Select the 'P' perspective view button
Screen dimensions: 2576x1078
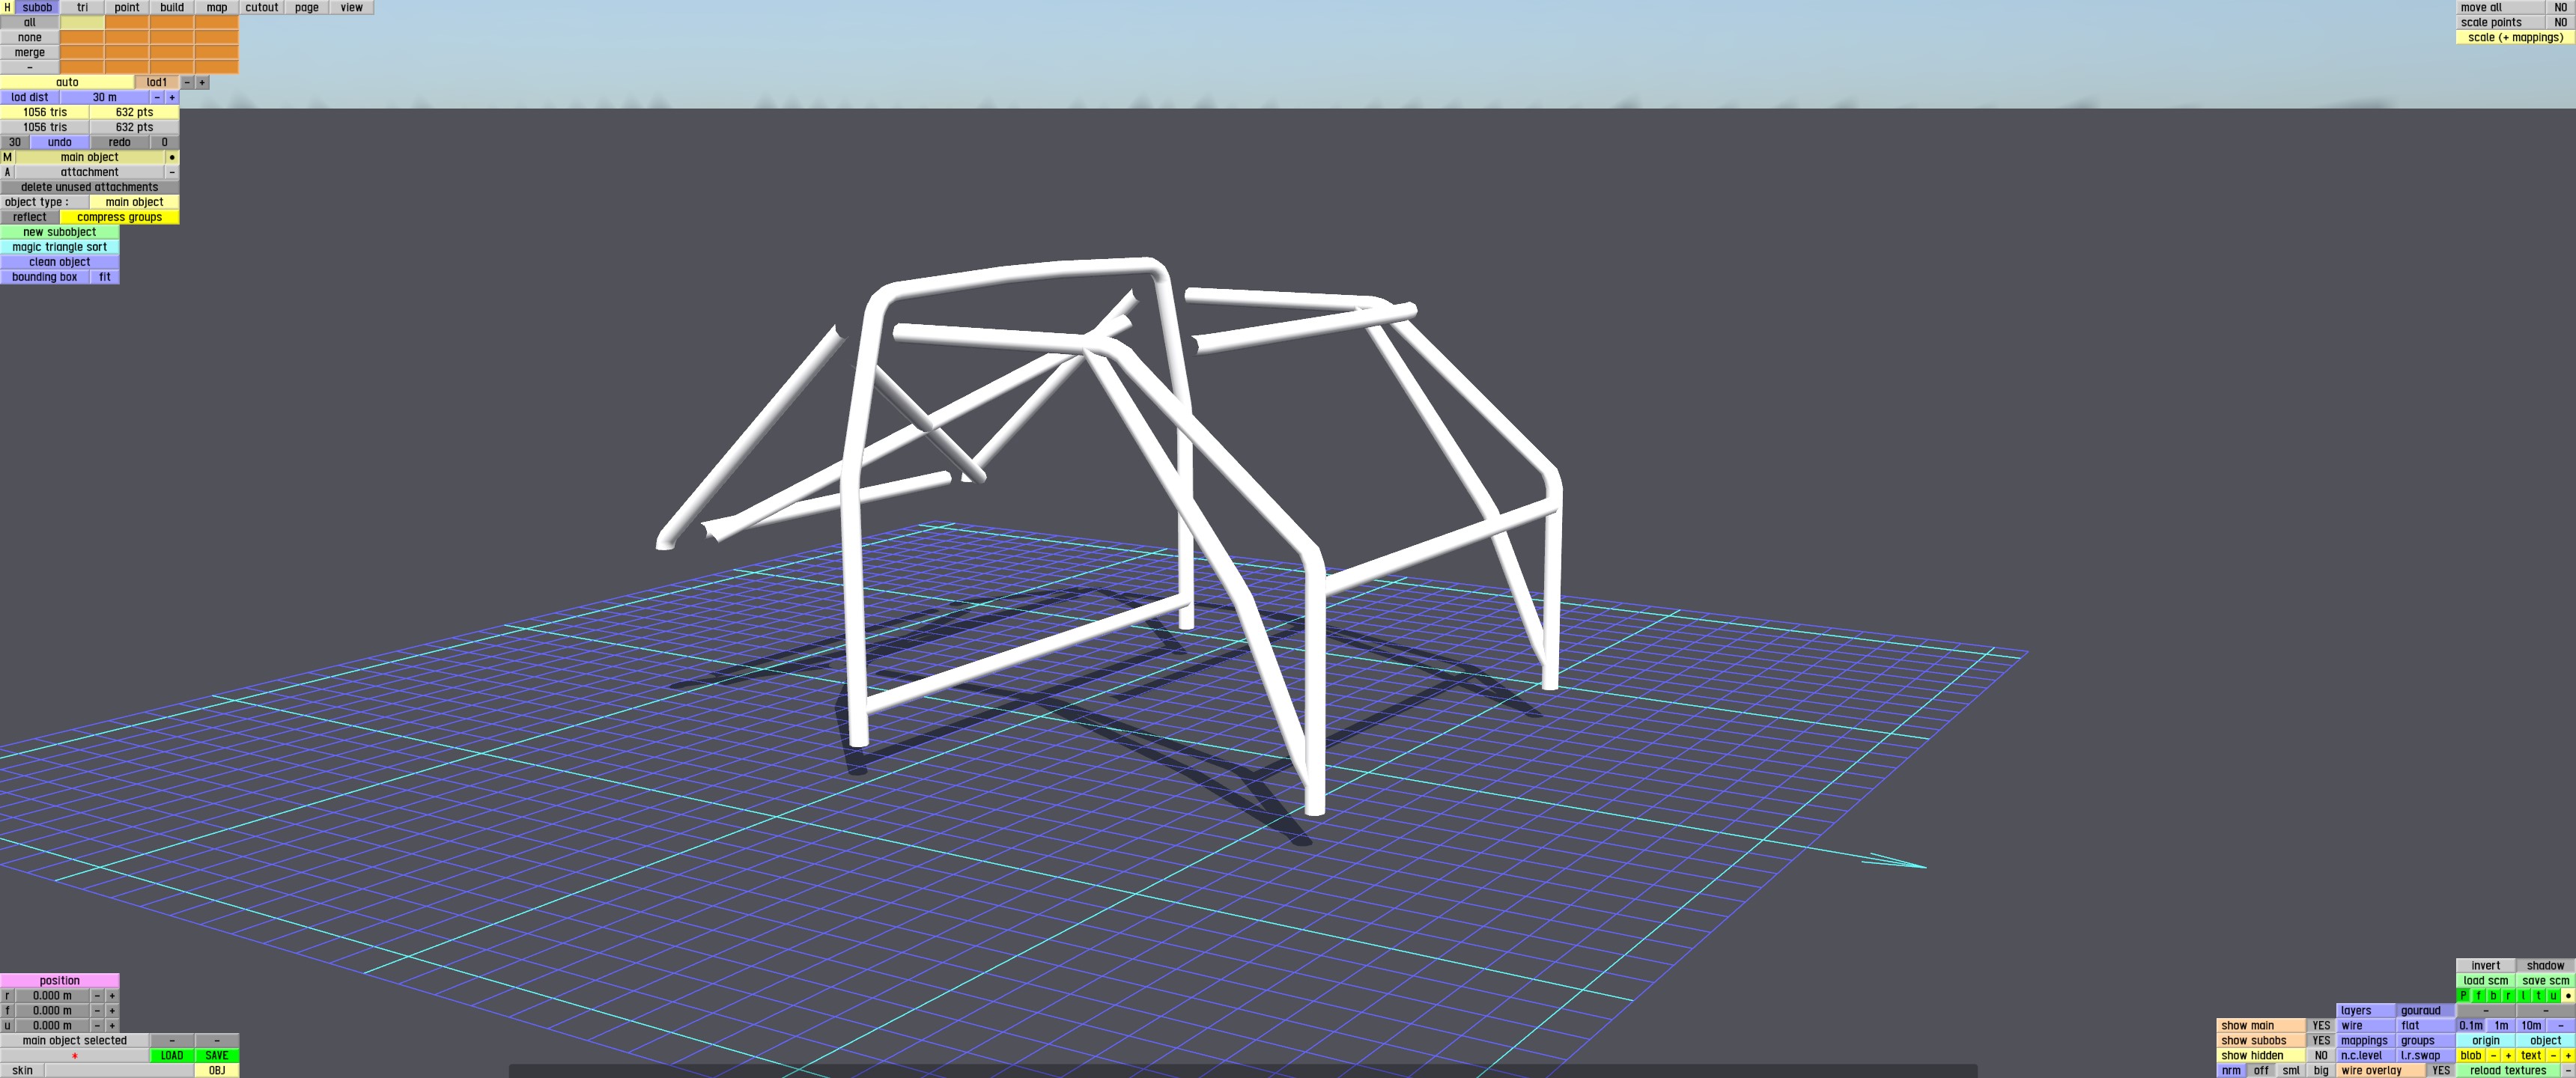[2464, 996]
